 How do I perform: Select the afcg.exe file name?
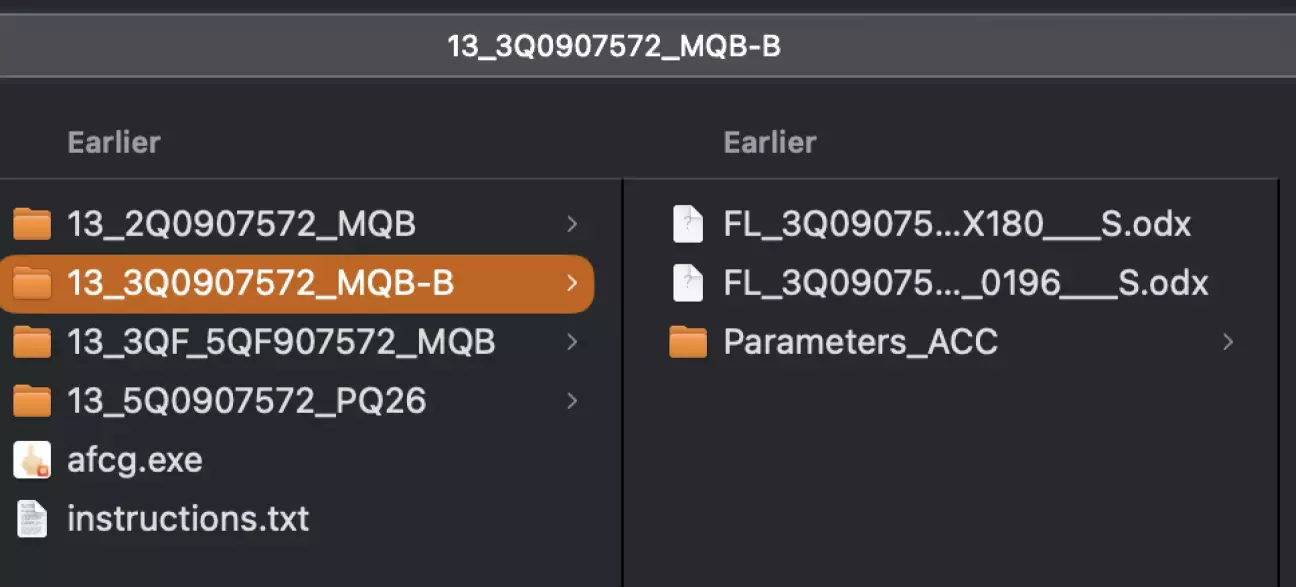pos(135,460)
